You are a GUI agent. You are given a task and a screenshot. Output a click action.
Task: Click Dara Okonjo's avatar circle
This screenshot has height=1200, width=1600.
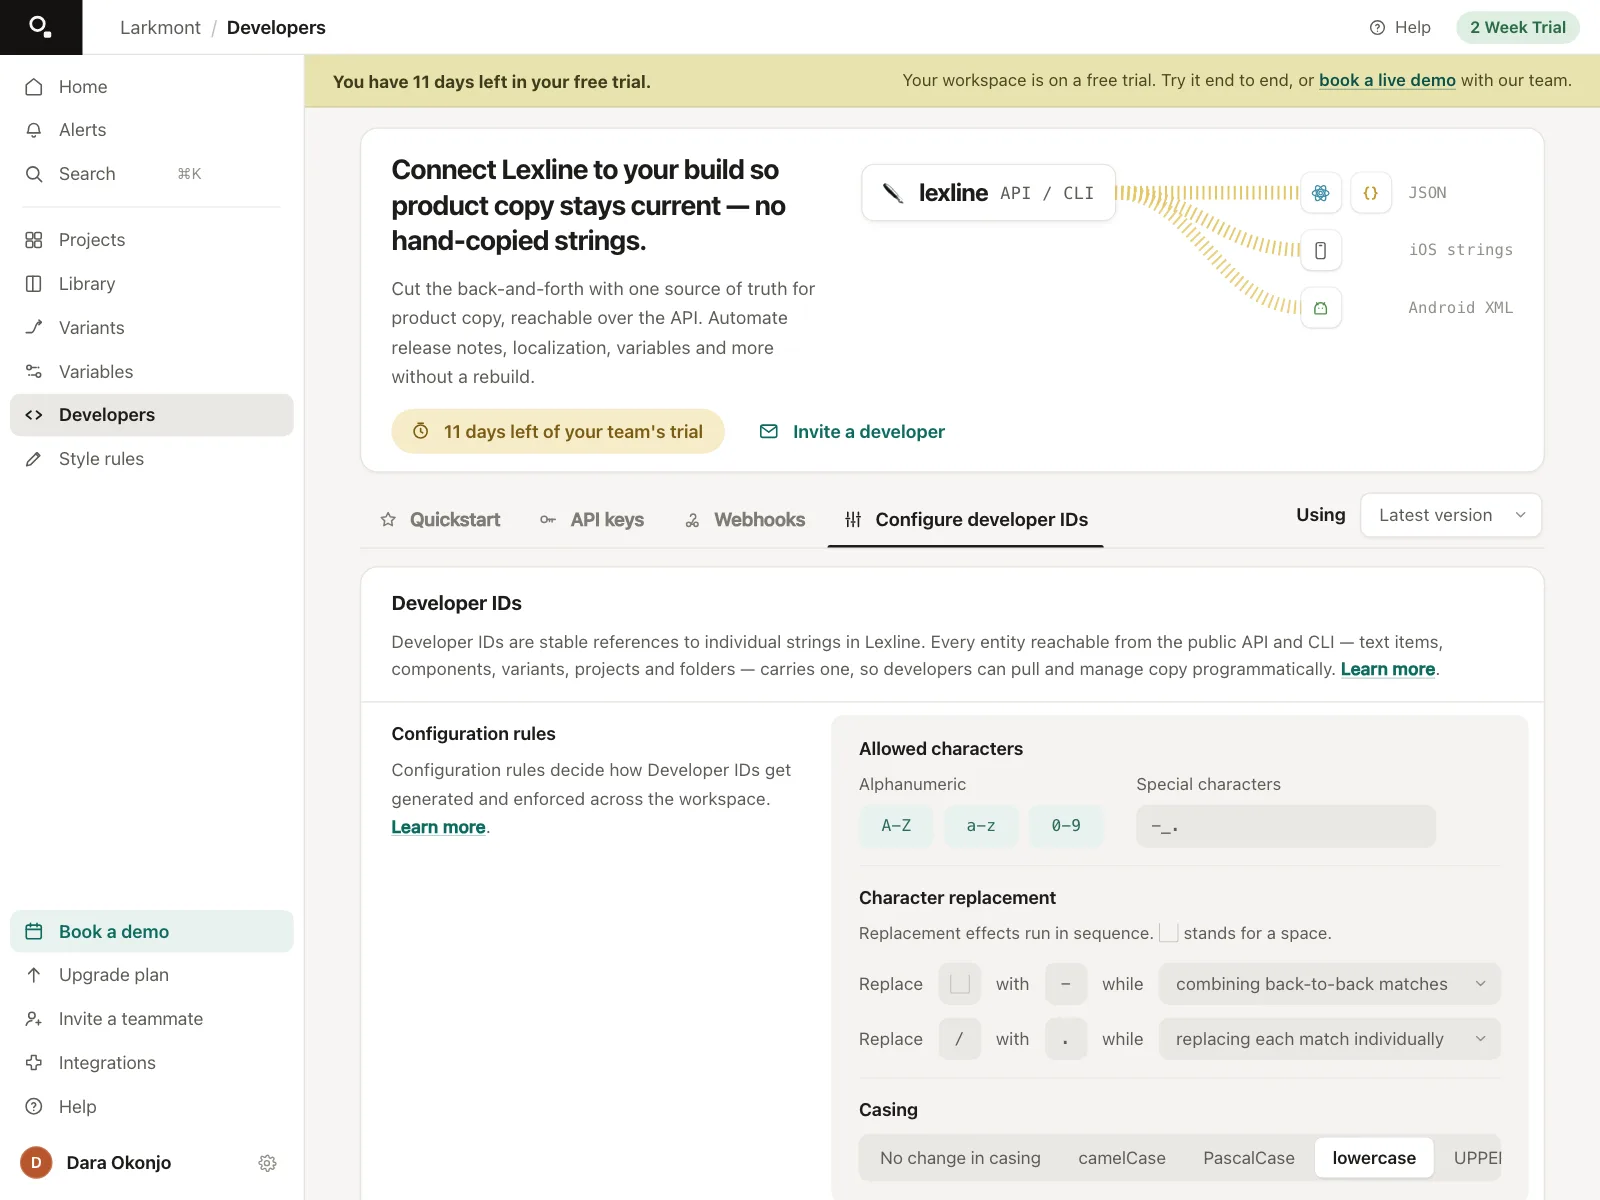coord(36,1163)
